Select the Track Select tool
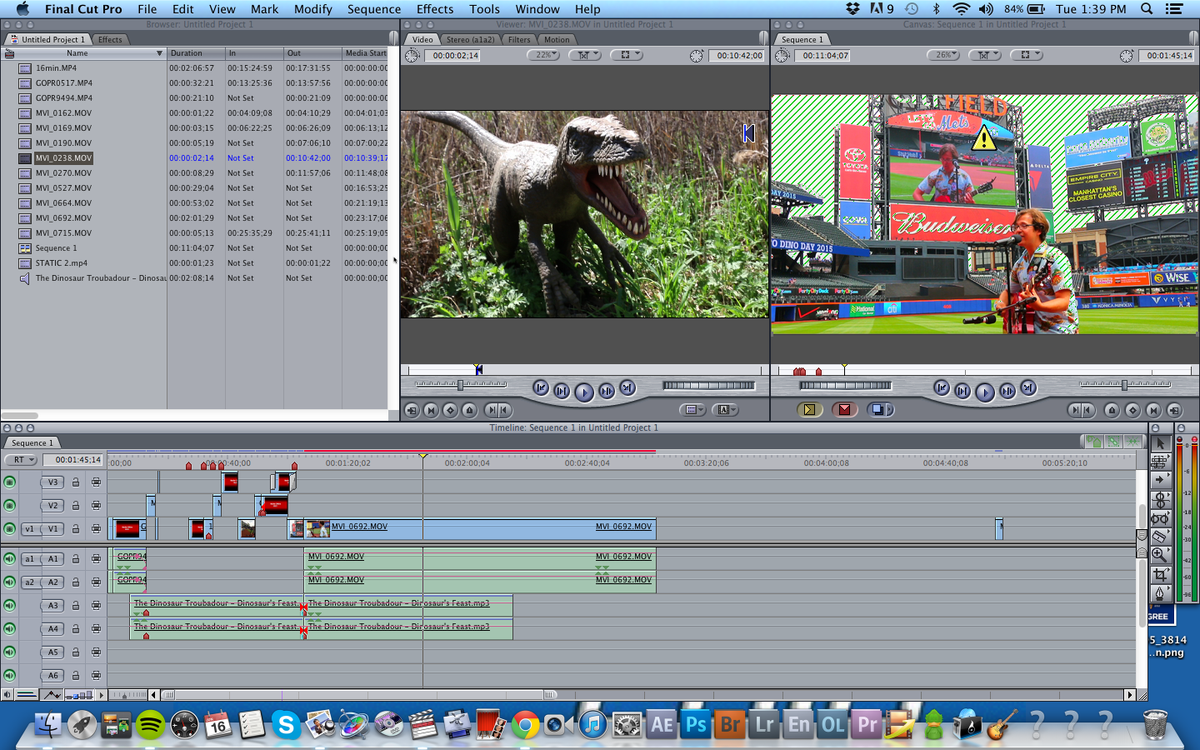Image resolution: width=1200 pixels, height=750 pixels. coord(1160,480)
